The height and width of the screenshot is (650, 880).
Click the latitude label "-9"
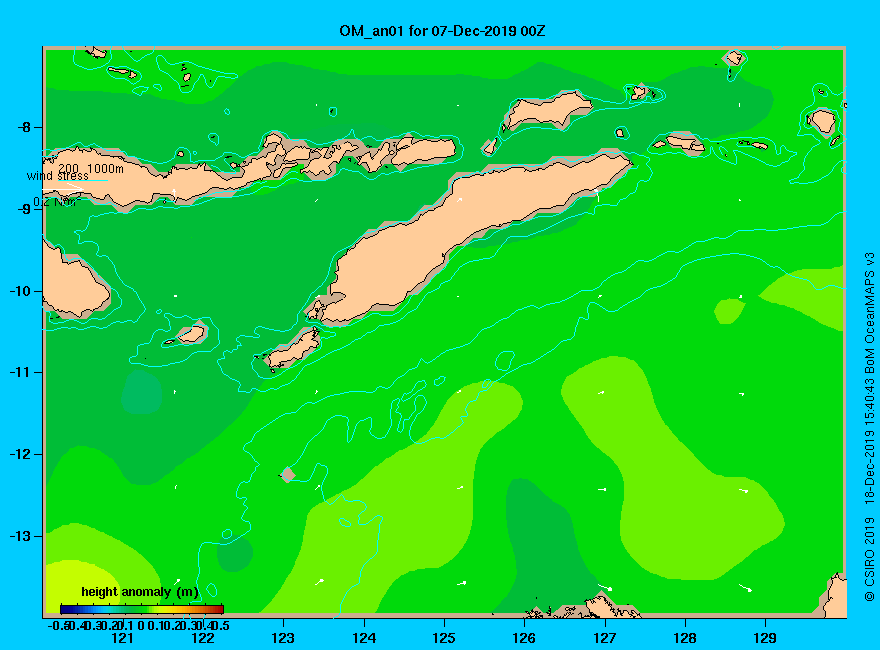click(x=24, y=209)
